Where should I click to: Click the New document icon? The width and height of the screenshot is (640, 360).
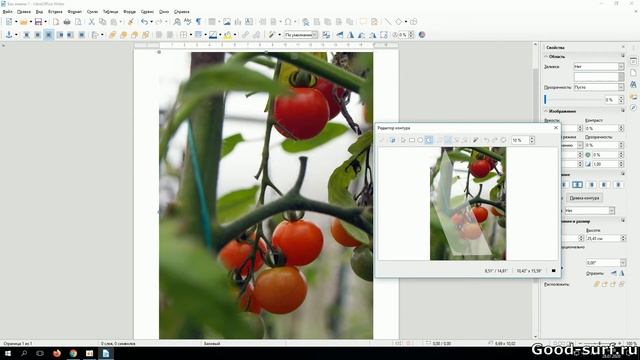[x=9, y=22]
